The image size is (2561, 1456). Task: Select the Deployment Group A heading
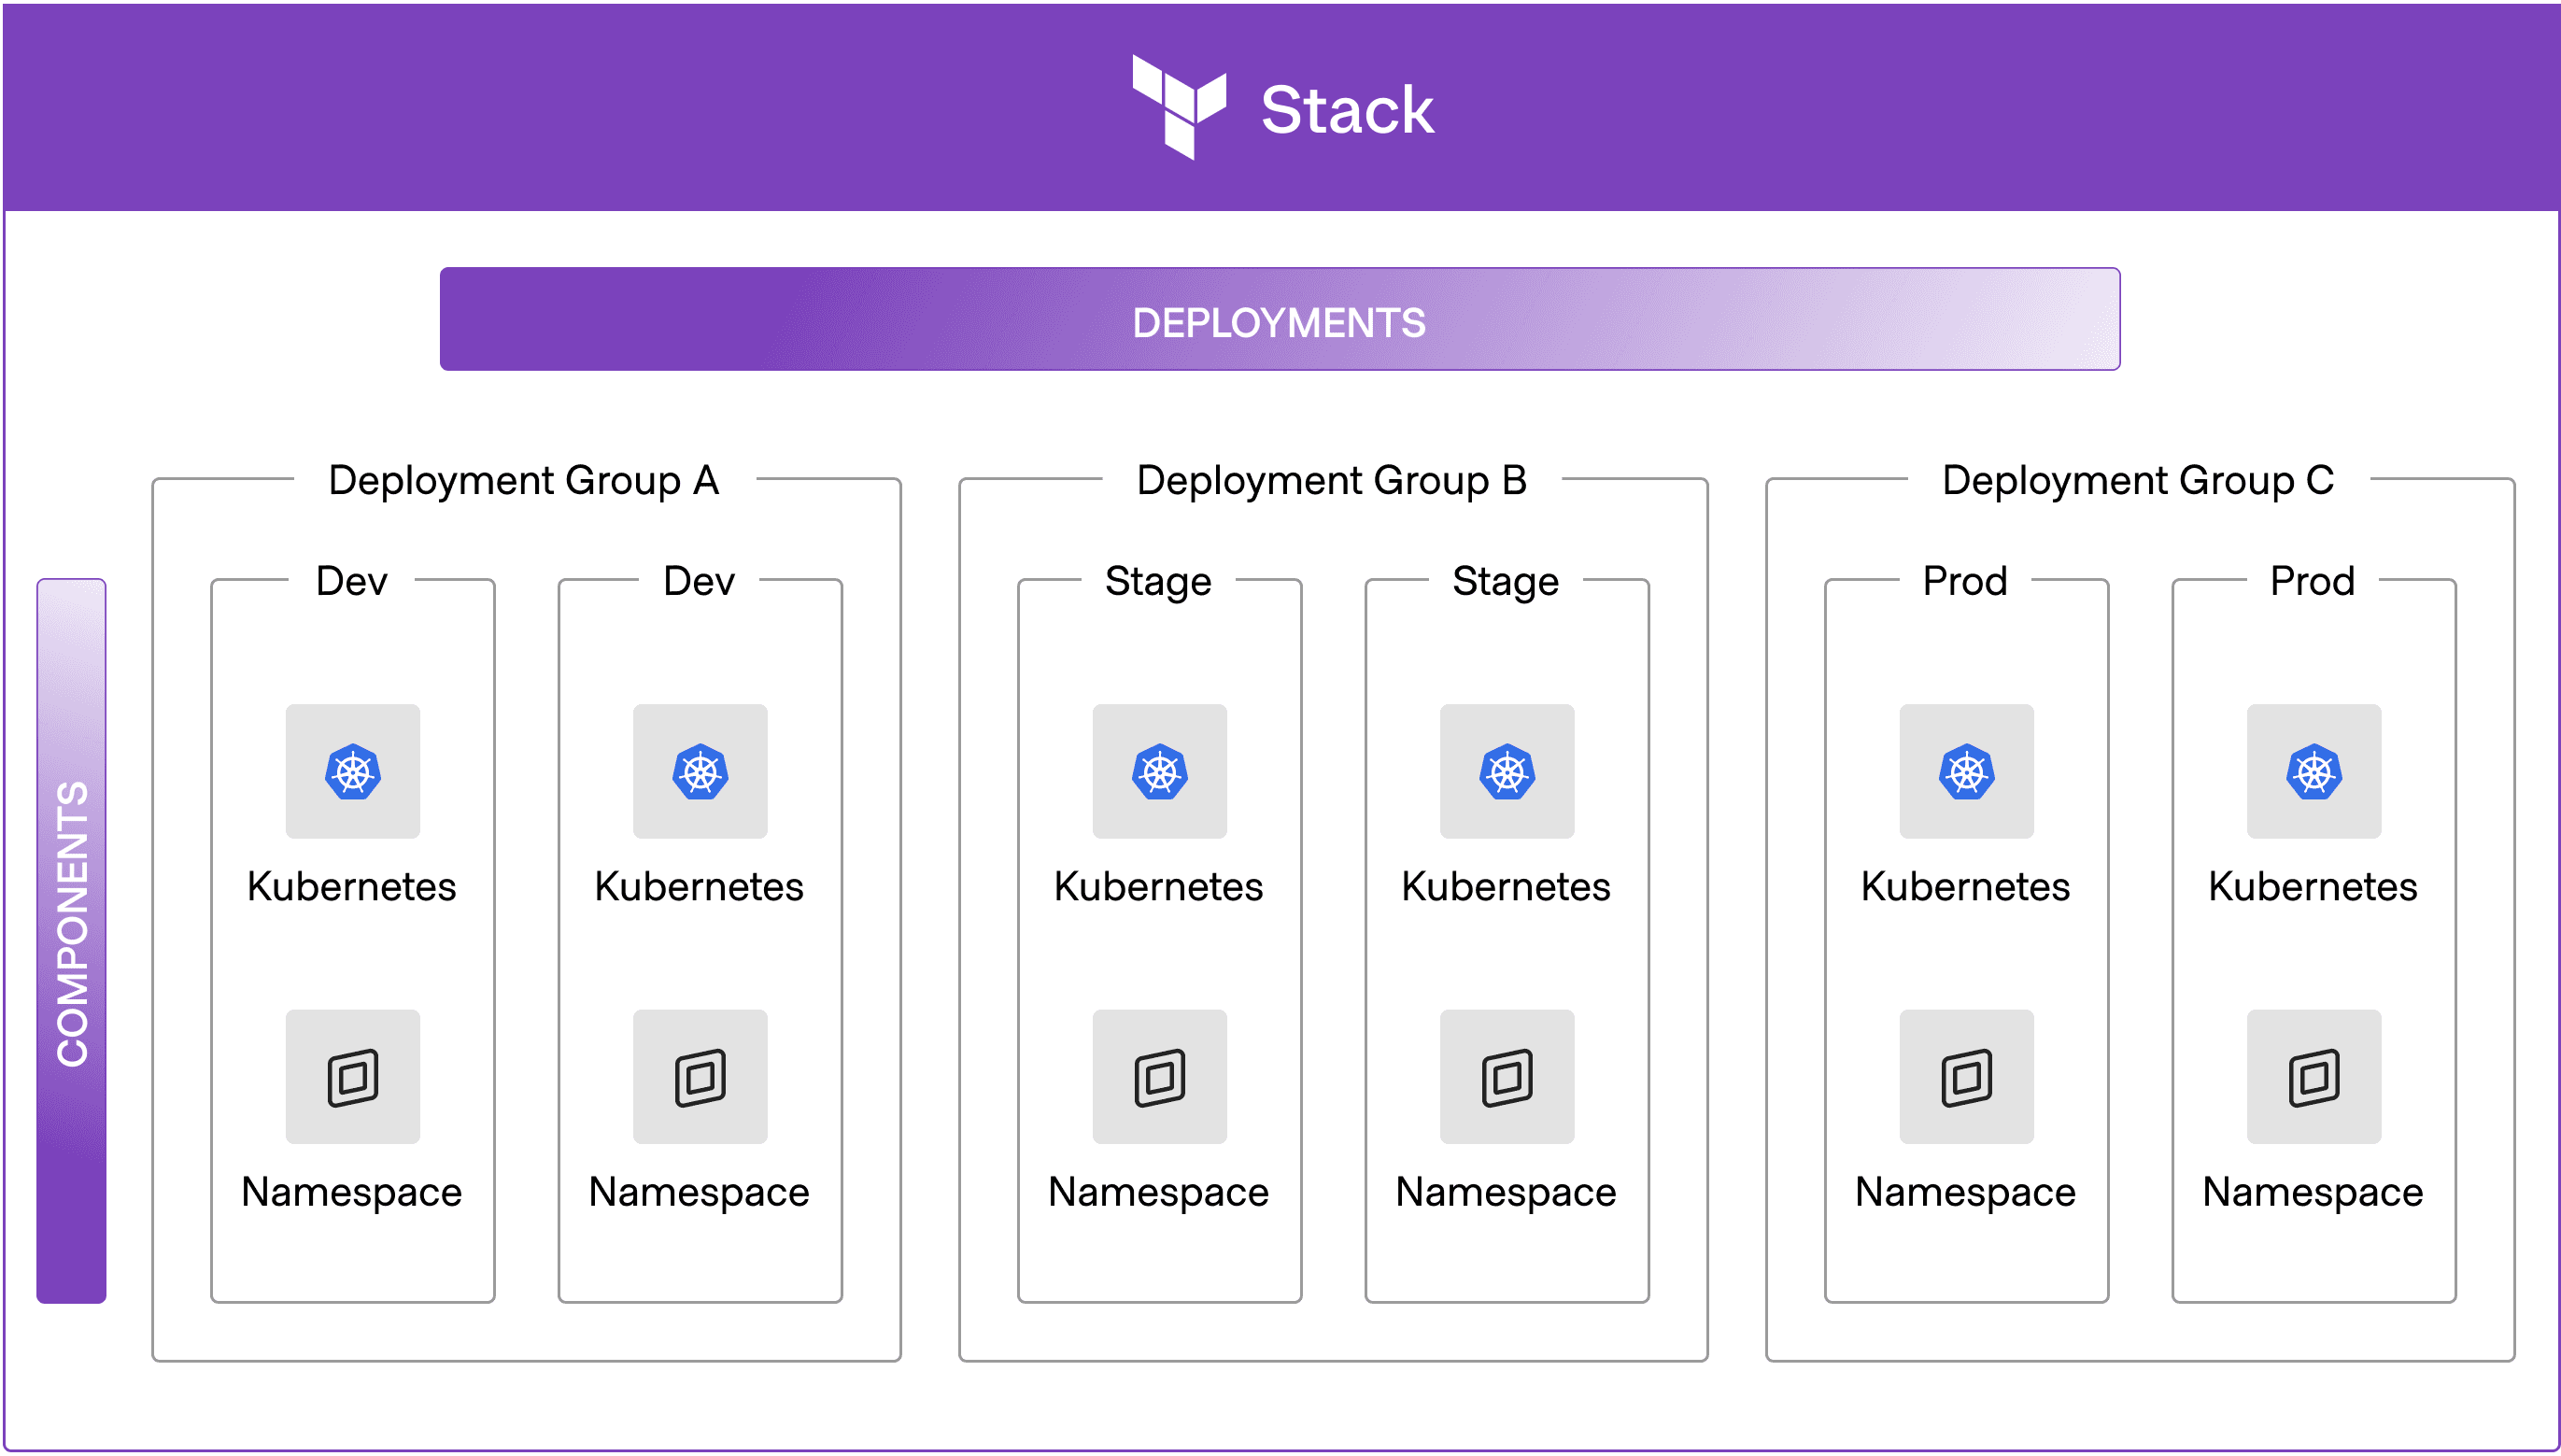pyautogui.click(x=523, y=481)
